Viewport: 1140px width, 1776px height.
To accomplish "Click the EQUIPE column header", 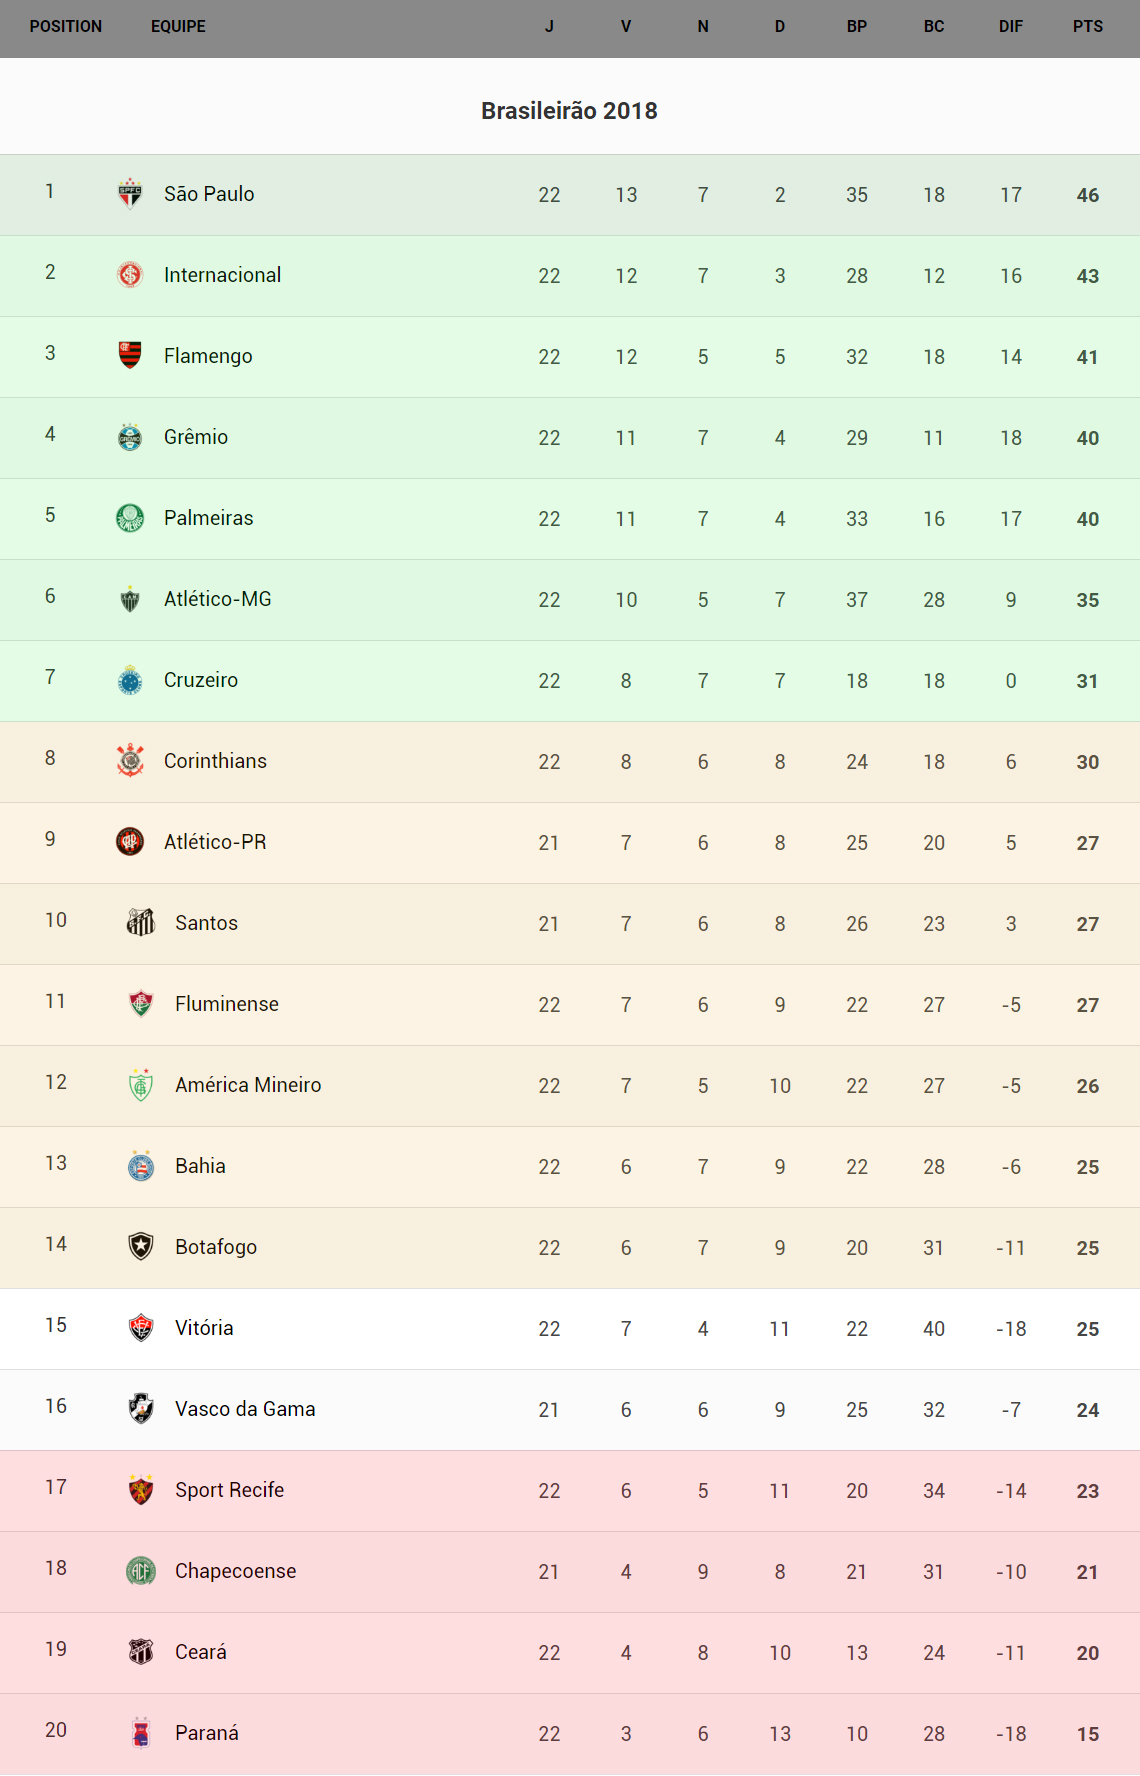I will 178,27.
